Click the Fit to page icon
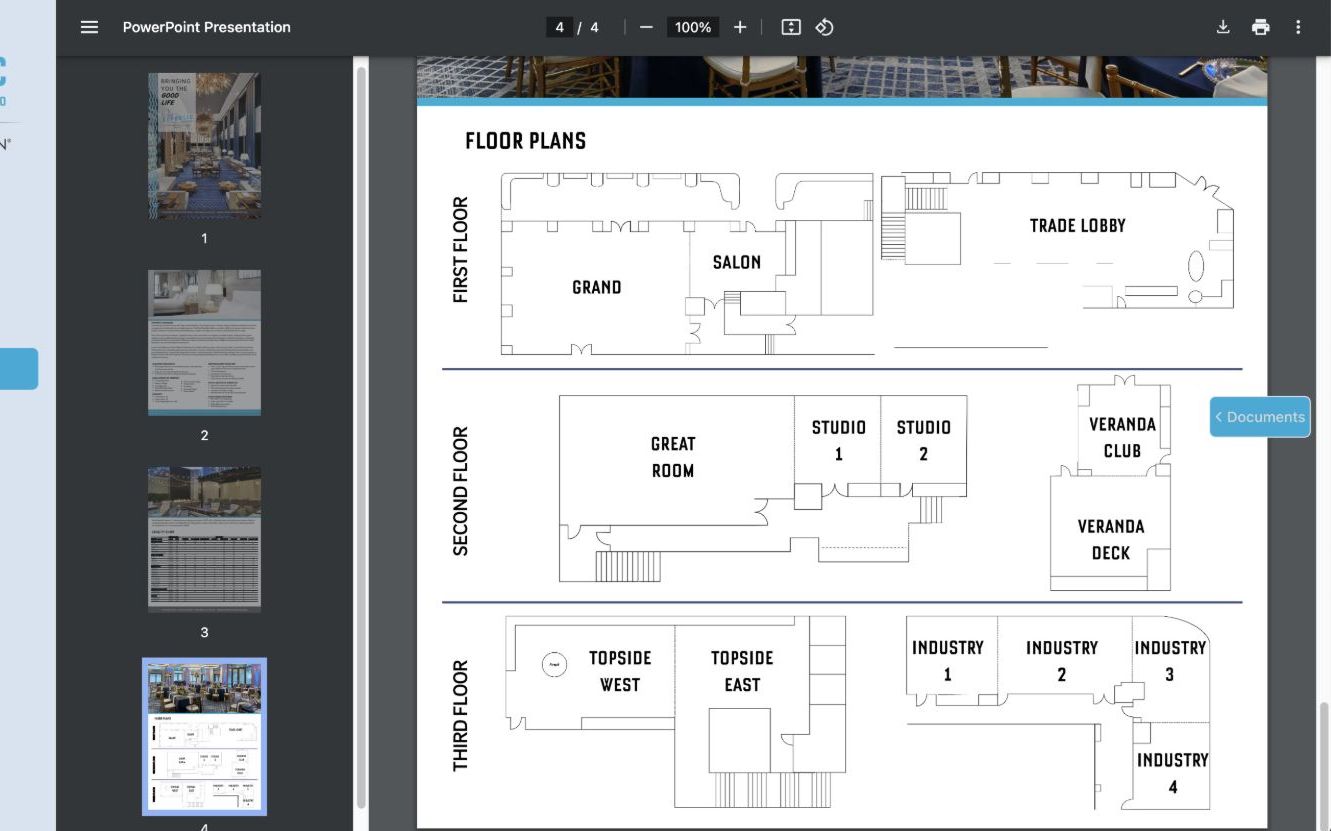 [791, 27]
